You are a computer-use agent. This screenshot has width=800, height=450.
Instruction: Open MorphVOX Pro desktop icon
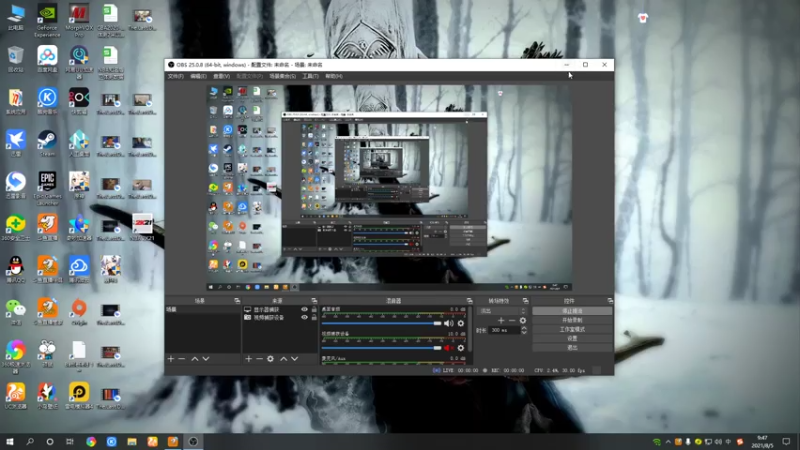pos(79,20)
